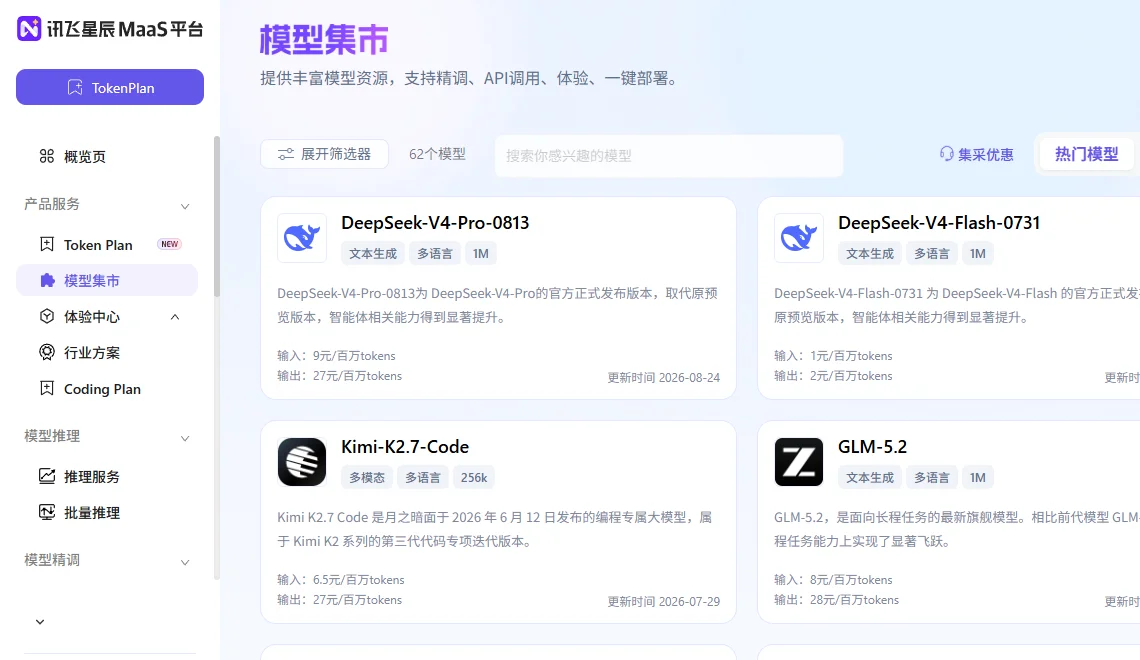
Task: Click the DeepSeek-V4-Pro-0813 description paragraph
Action: point(497,305)
